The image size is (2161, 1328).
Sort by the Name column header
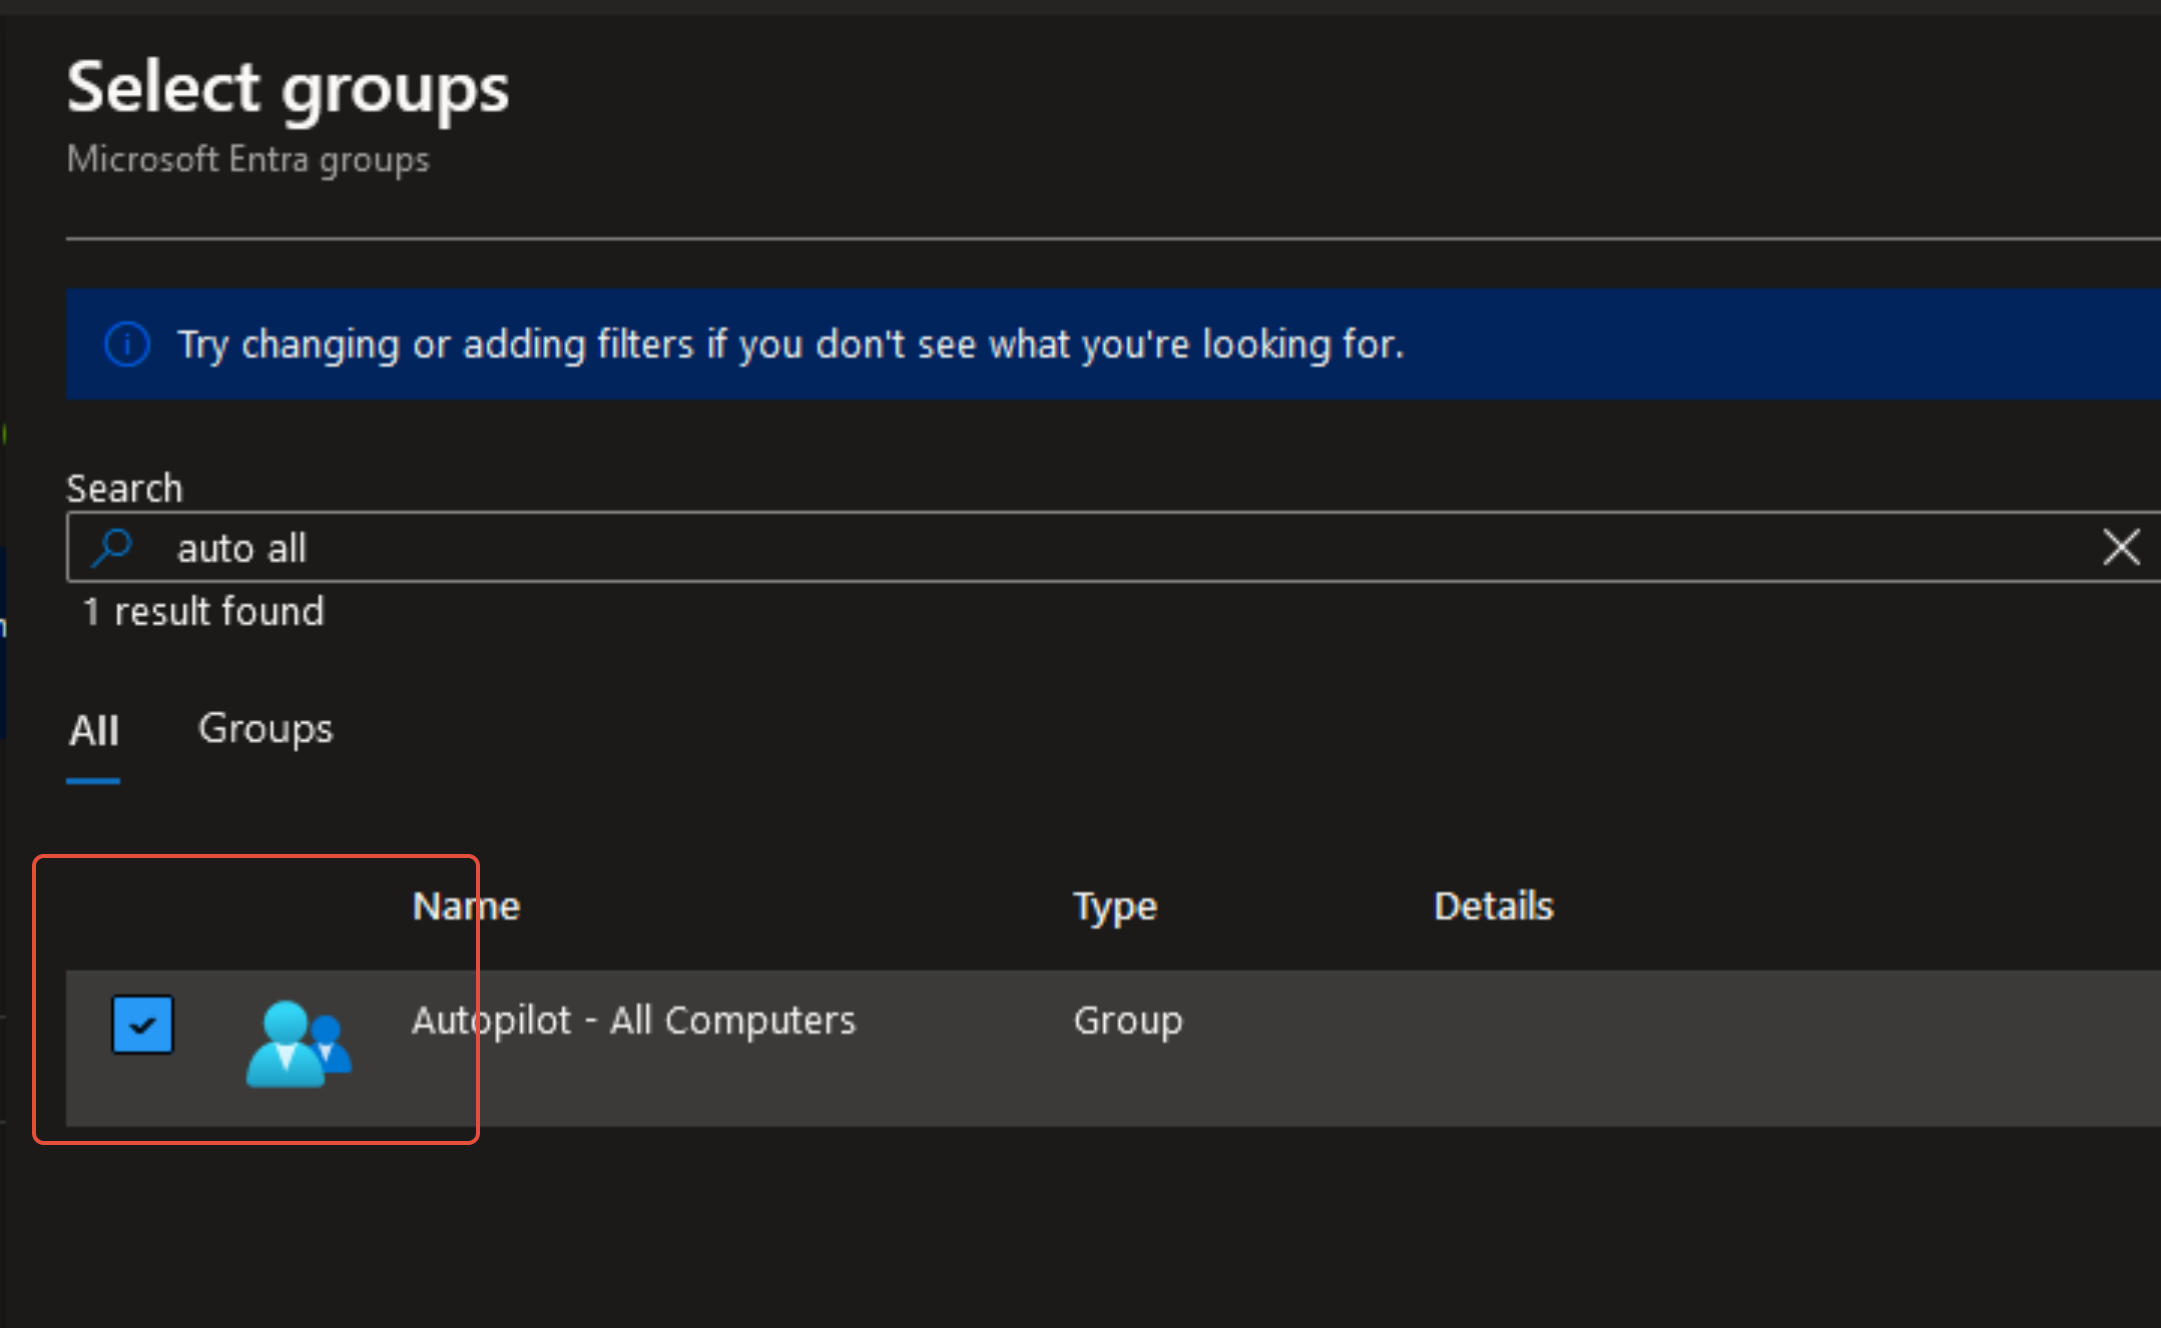coord(466,906)
